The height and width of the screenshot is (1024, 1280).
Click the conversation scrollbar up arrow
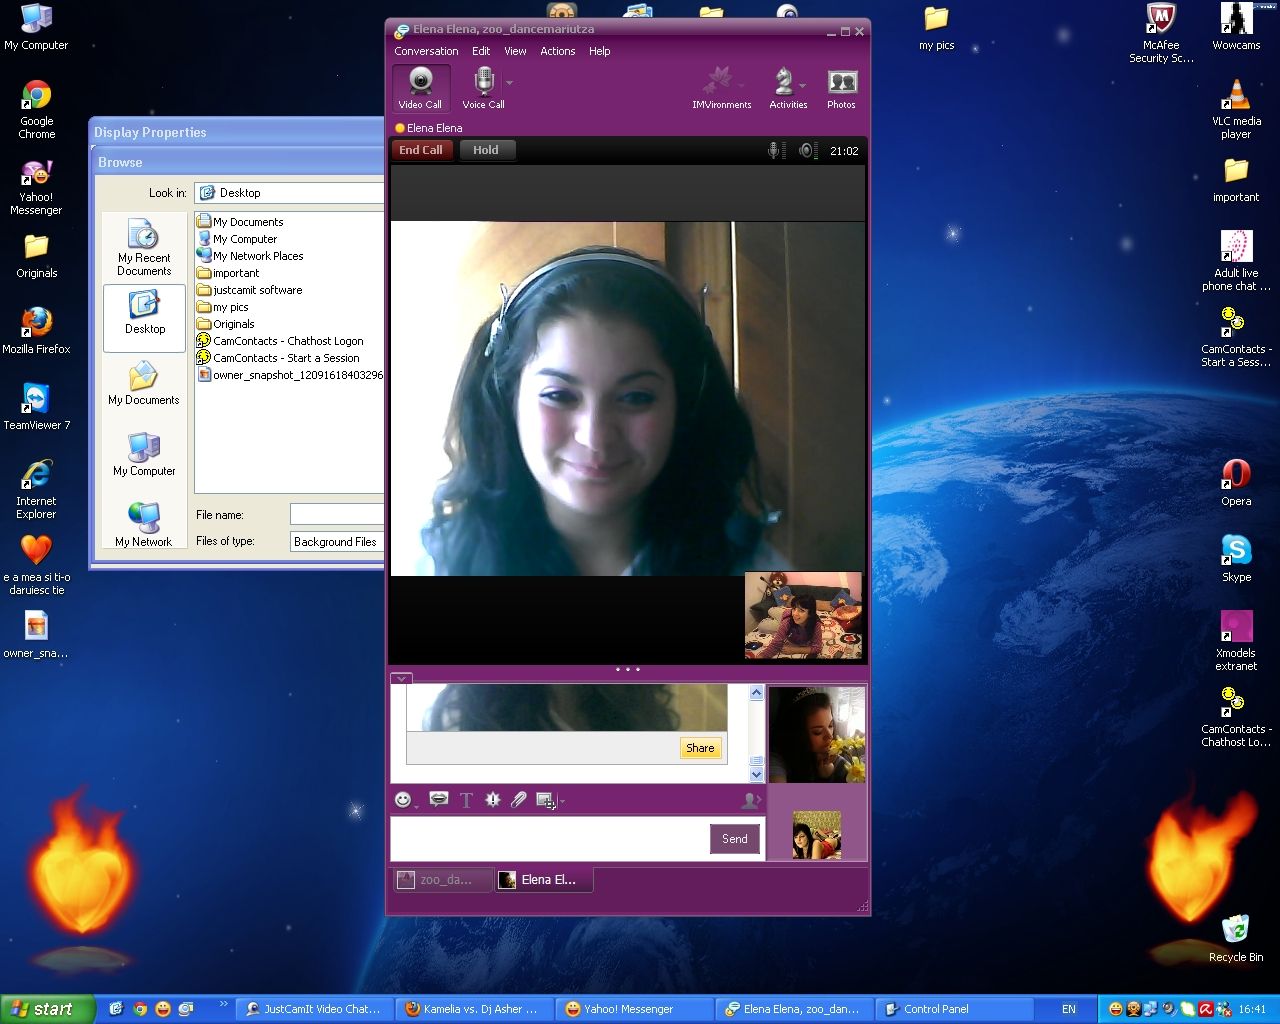point(756,693)
